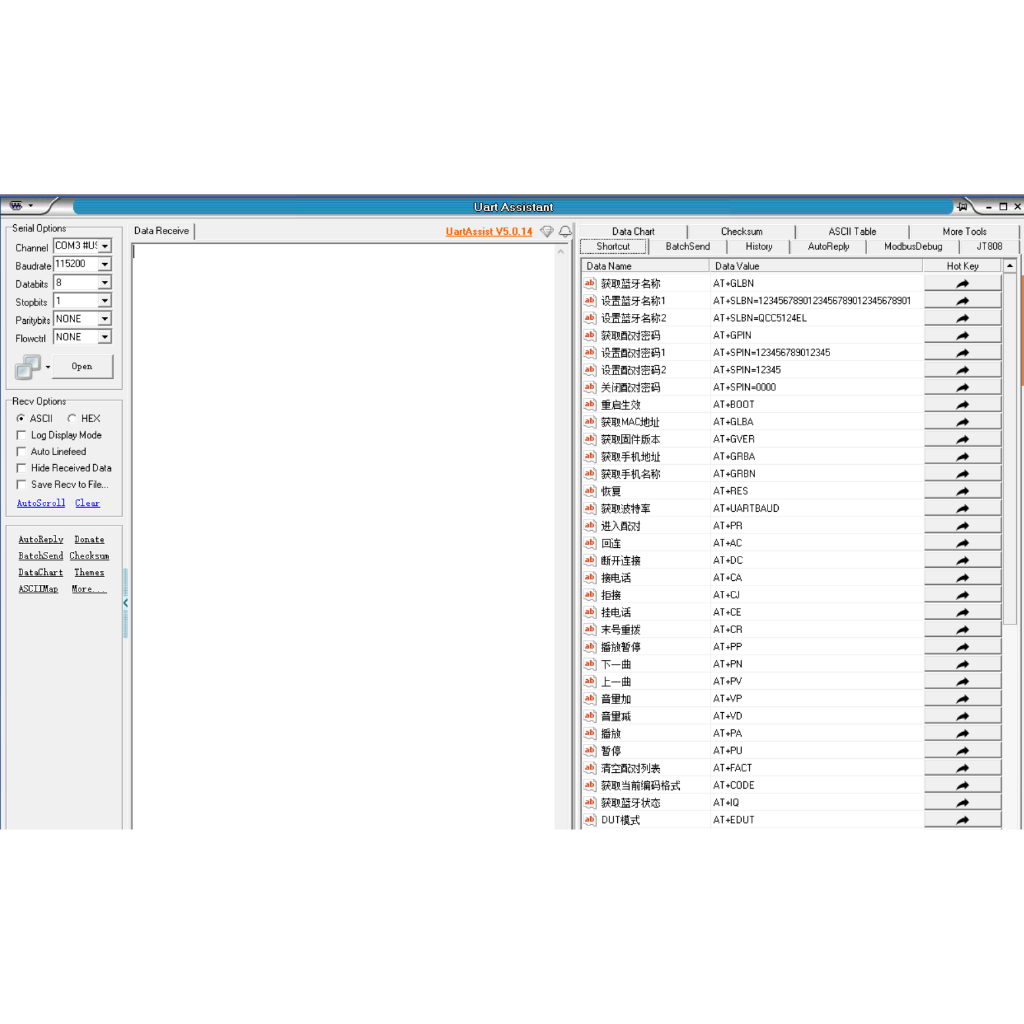Click the AutoScroll link
This screenshot has height=1024, width=1024.
pos(41,503)
